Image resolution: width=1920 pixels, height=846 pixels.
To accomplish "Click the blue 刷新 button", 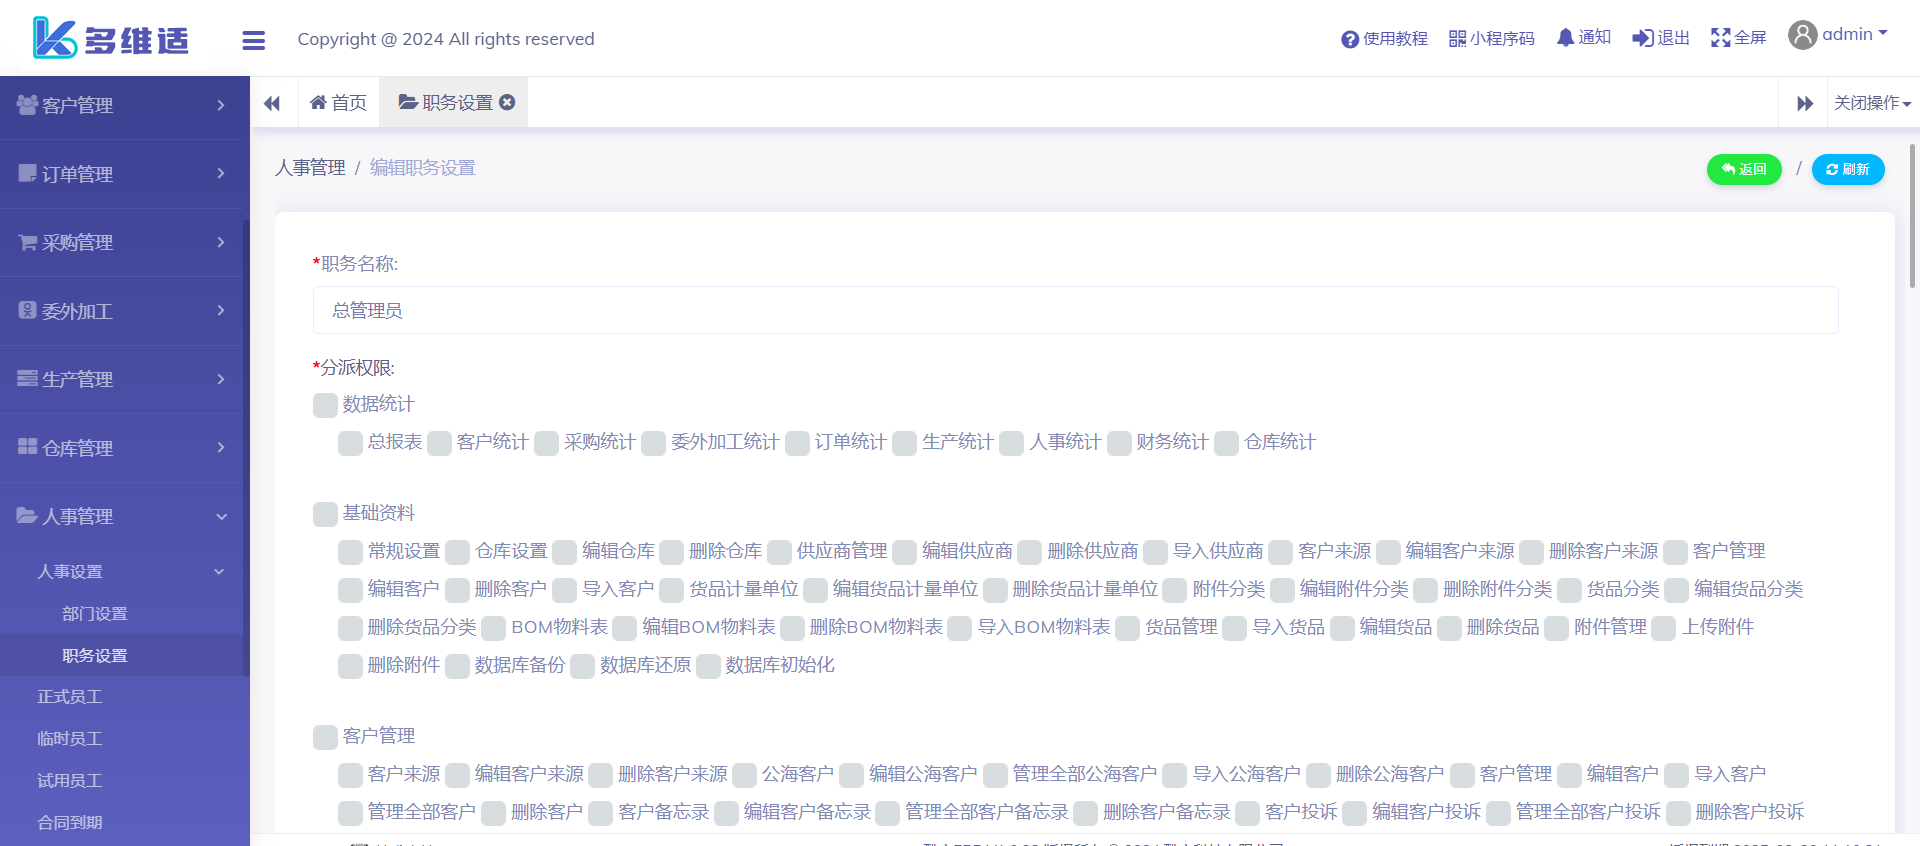I will tap(1847, 170).
